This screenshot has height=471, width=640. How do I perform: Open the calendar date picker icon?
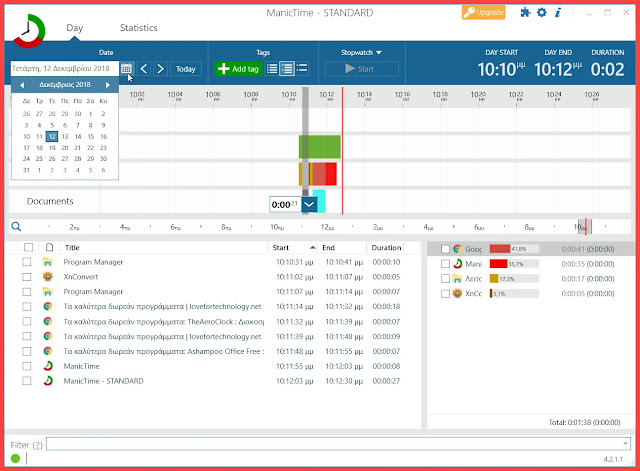[x=126, y=69]
